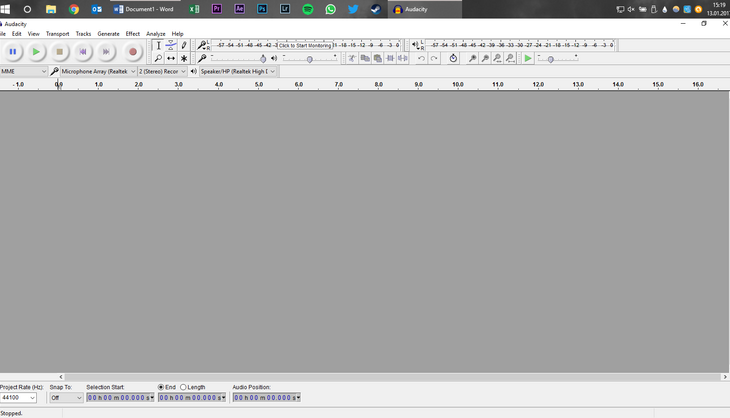Click the Pause transport button
Viewport: 730px width, 418px height.
click(x=13, y=52)
